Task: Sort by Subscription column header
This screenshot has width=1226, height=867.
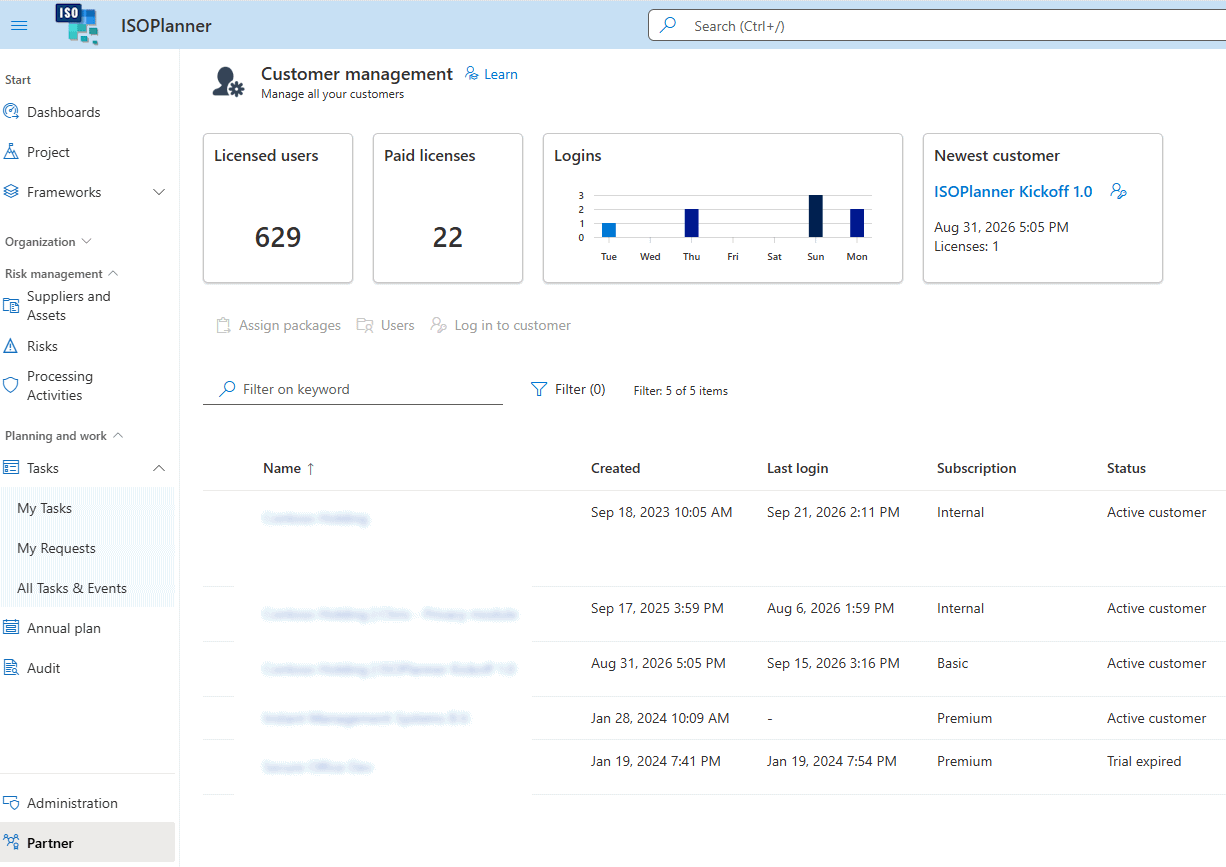Action: click(x=976, y=468)
